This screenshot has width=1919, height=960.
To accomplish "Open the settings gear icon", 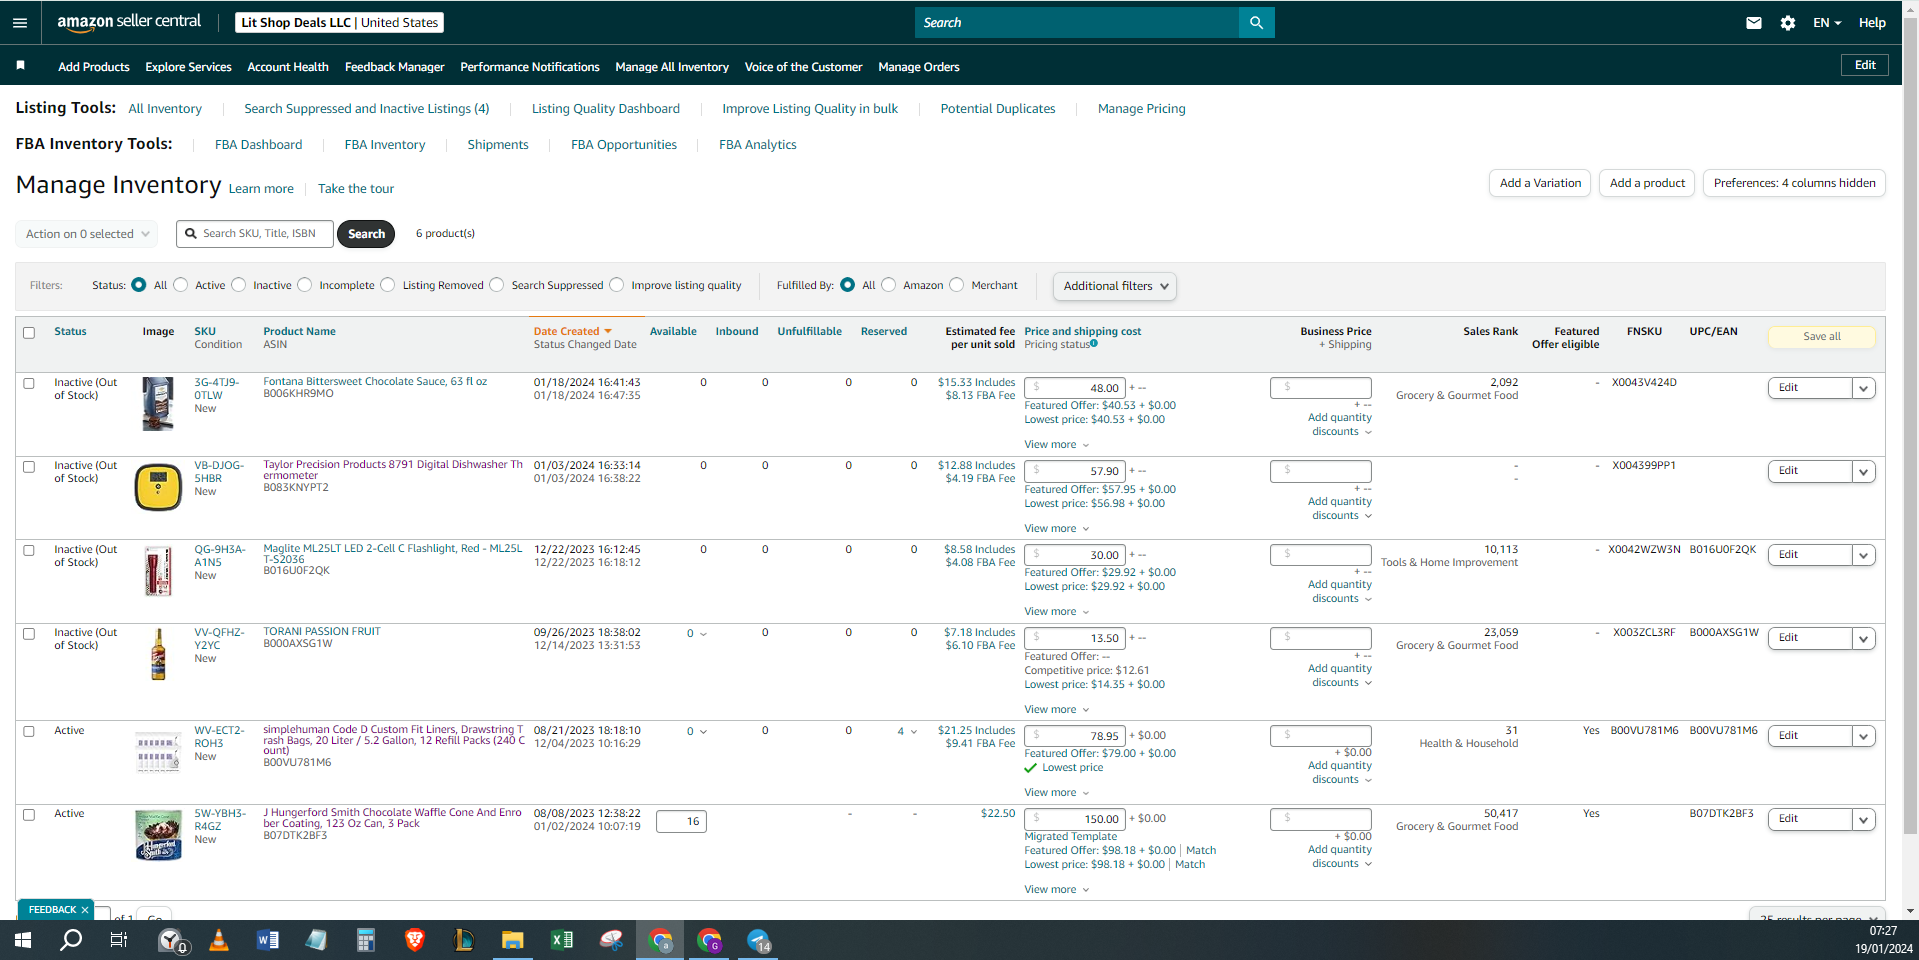I will click(1788, 22).
